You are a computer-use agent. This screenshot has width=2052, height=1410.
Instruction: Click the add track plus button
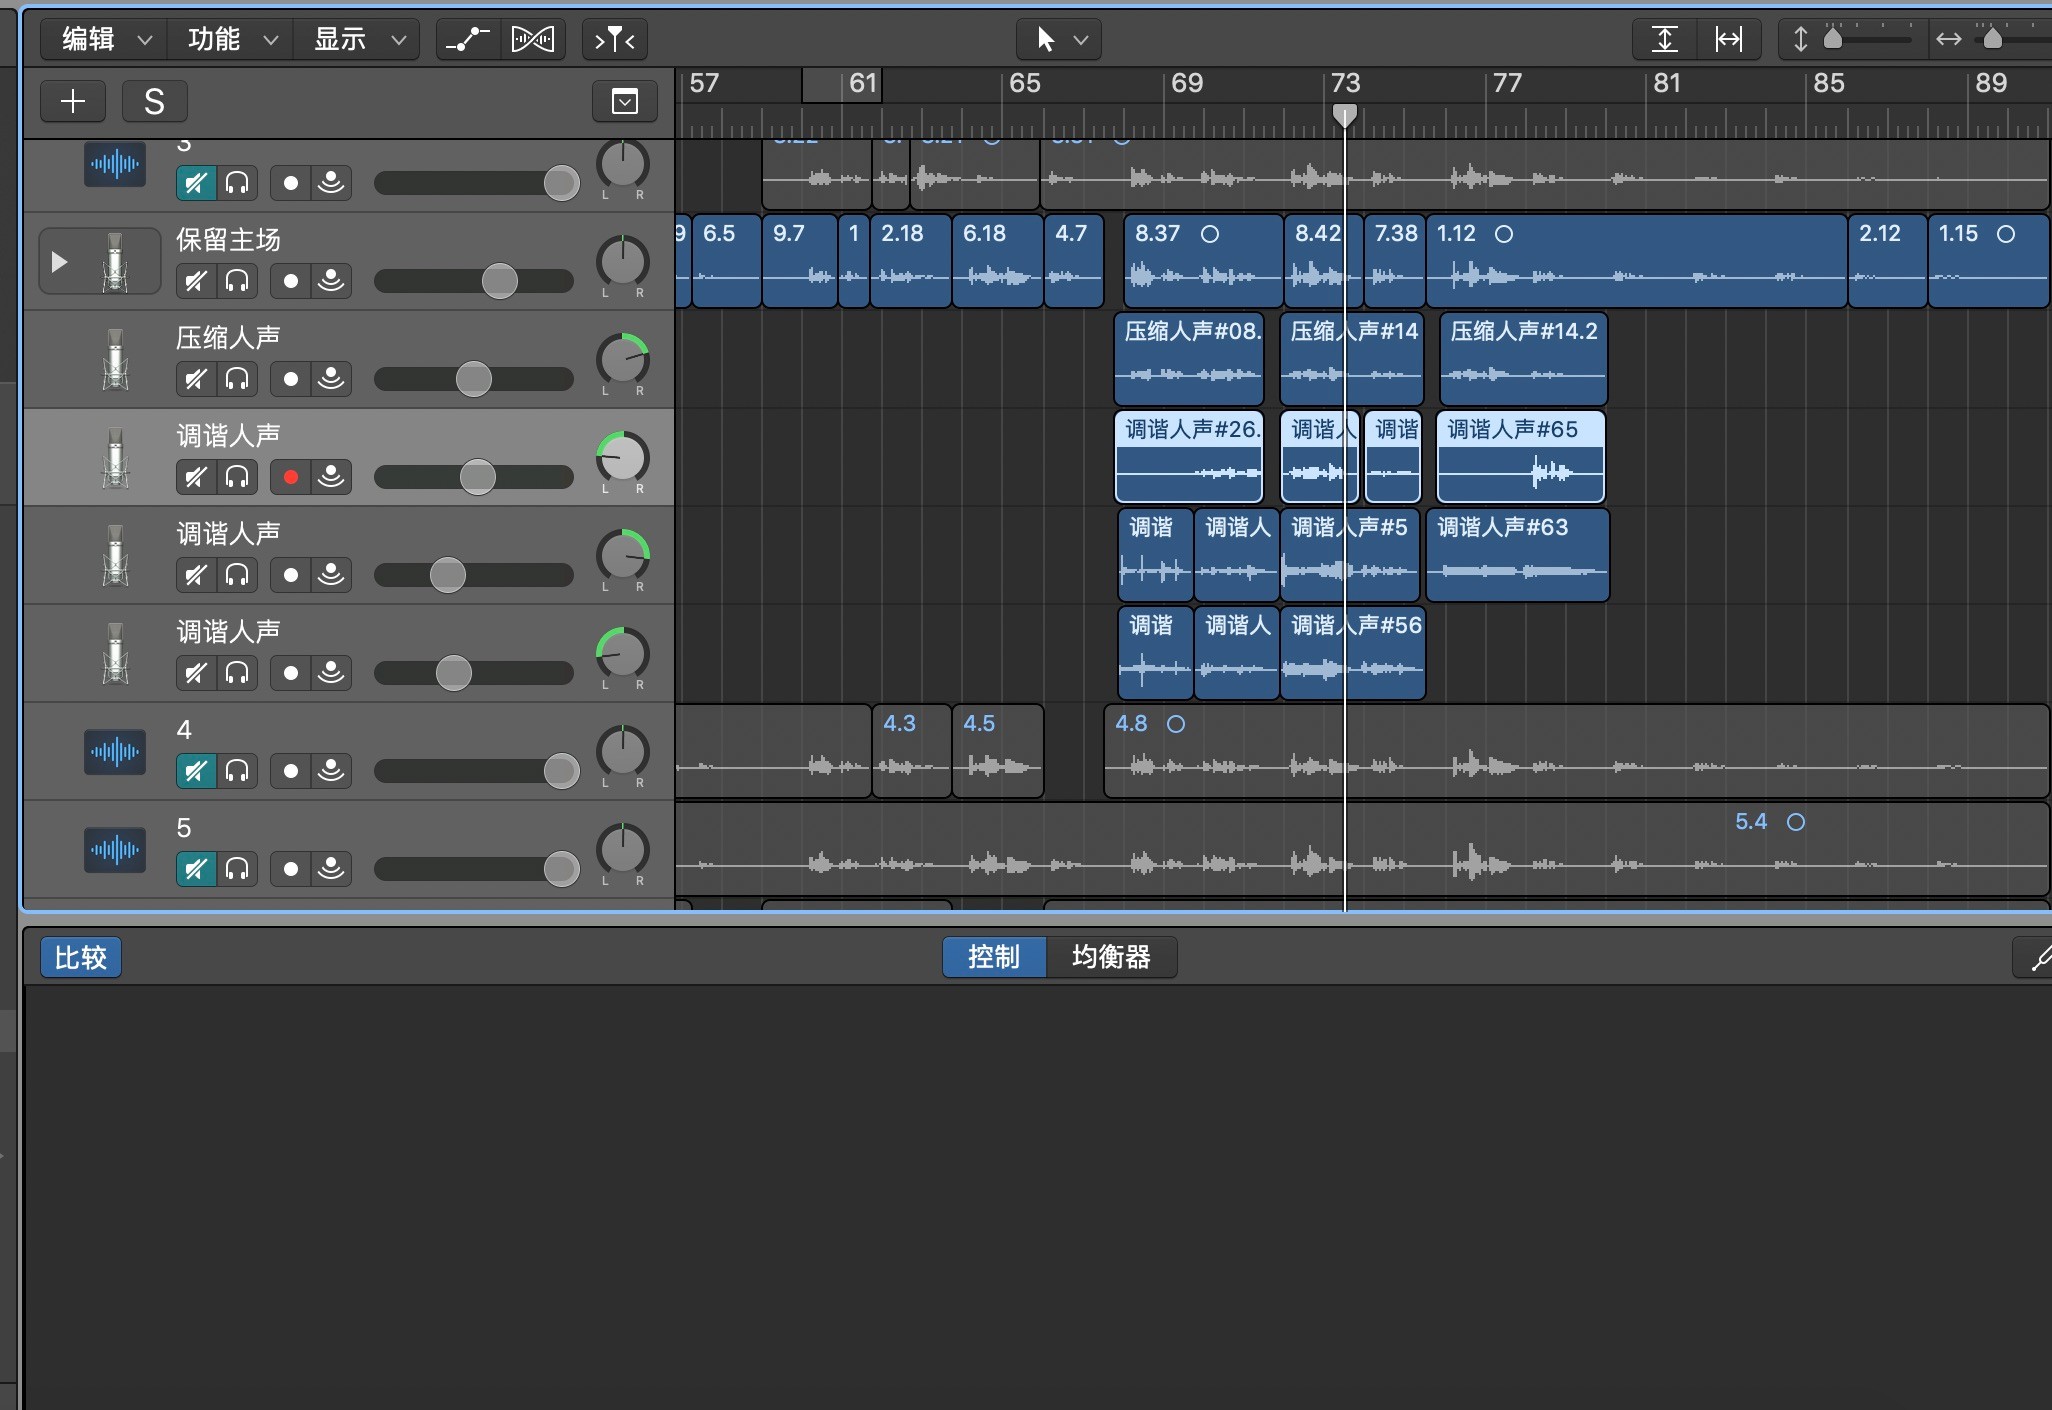[73, 101]
